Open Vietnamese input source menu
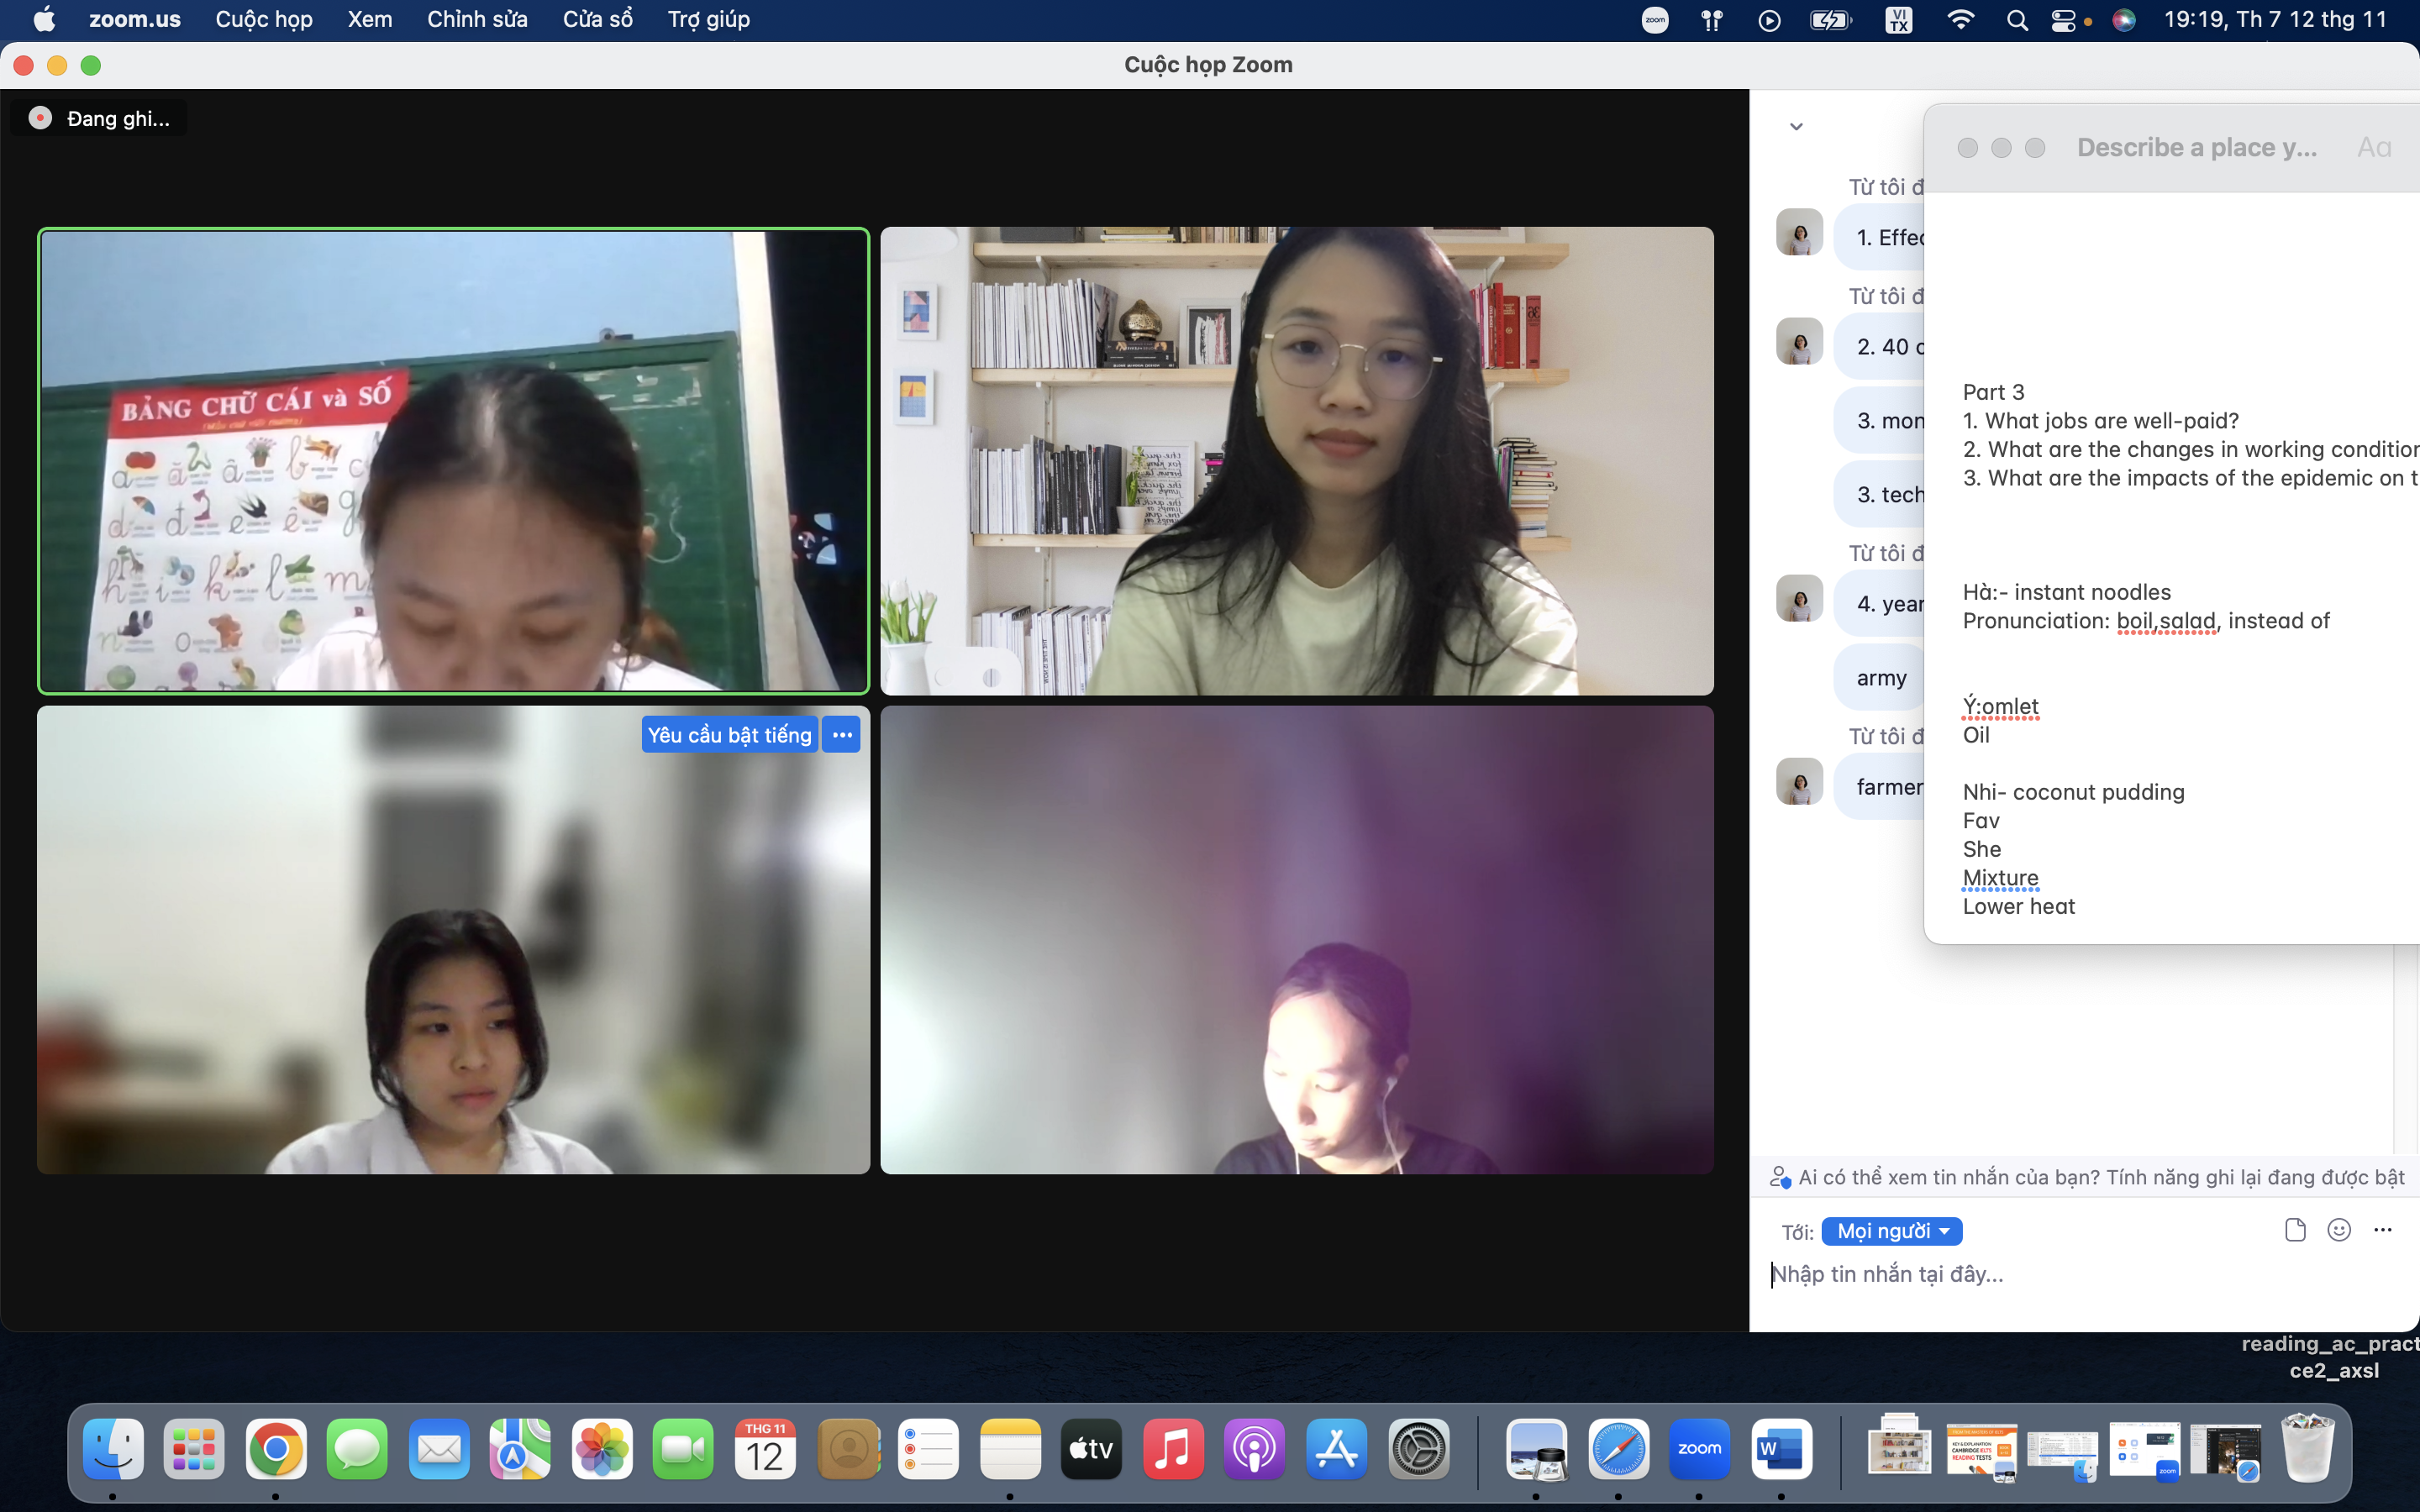The image size is (2420, 1512). [1898, 20]
